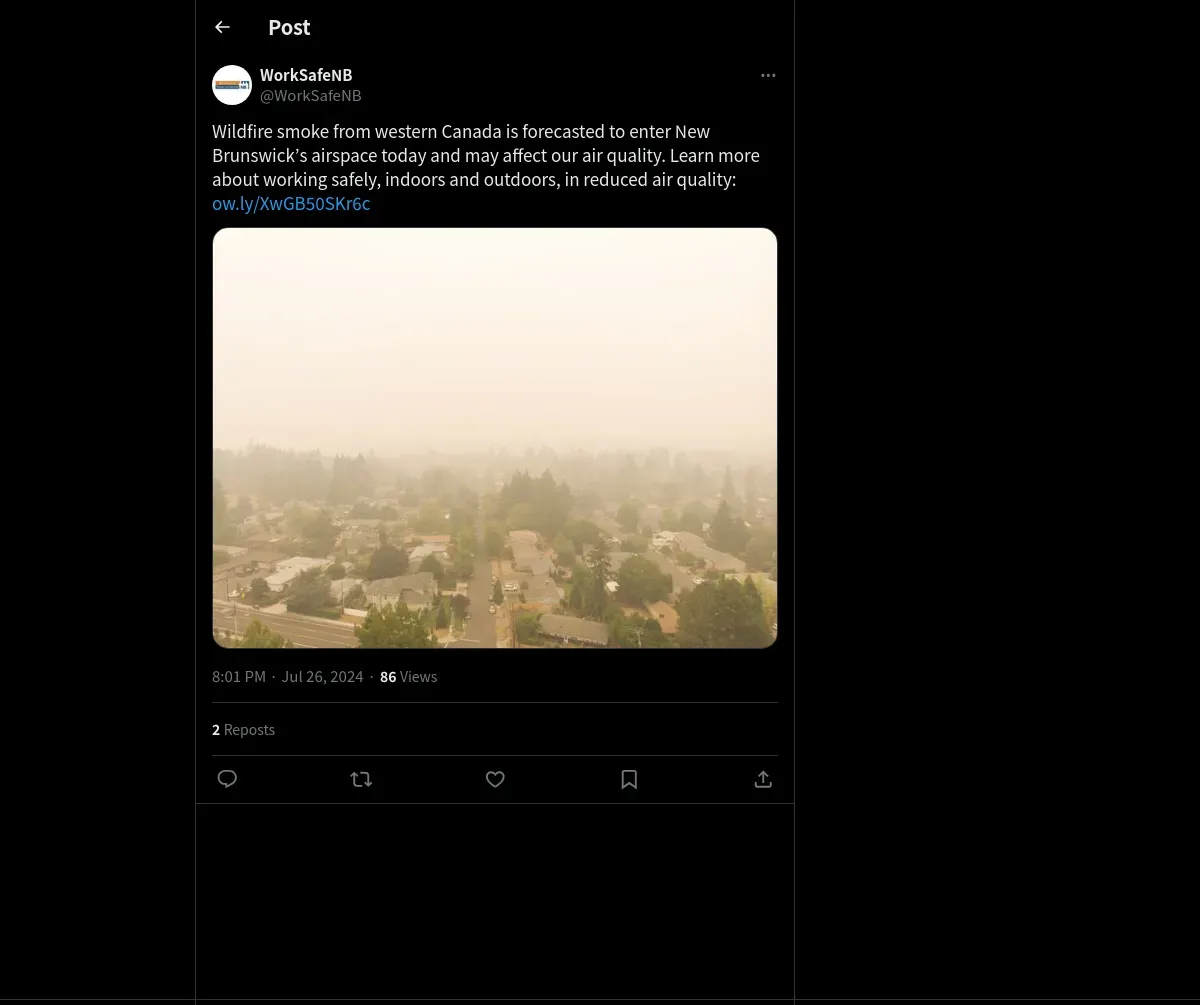This screenshot has height=1005, width=1200.
Task: Click the empty area below the post actions
Action: coord(495,900)
